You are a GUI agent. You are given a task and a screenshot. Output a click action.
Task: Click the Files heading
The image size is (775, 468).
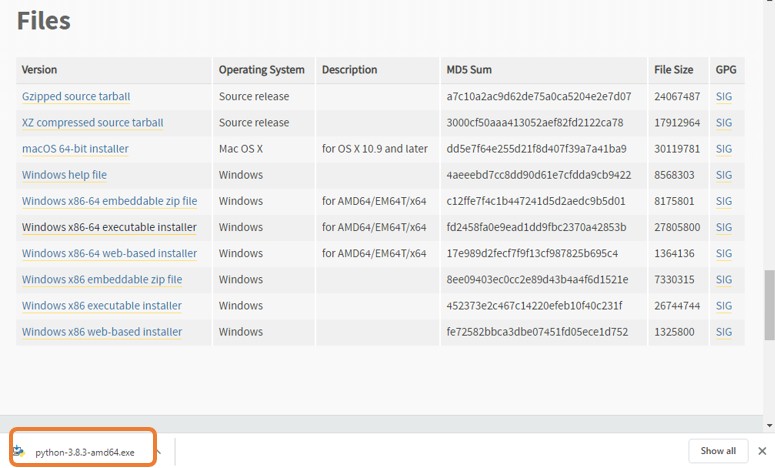point(43,21)
